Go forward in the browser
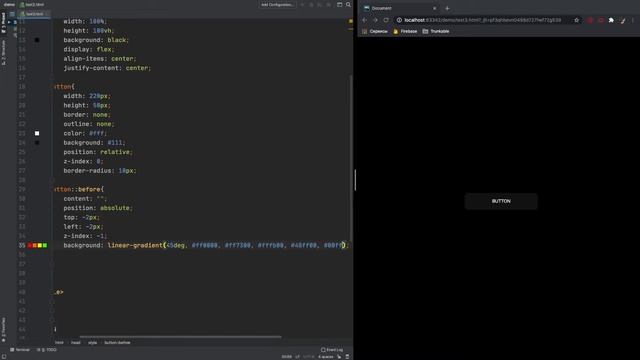 pos(375,20)
